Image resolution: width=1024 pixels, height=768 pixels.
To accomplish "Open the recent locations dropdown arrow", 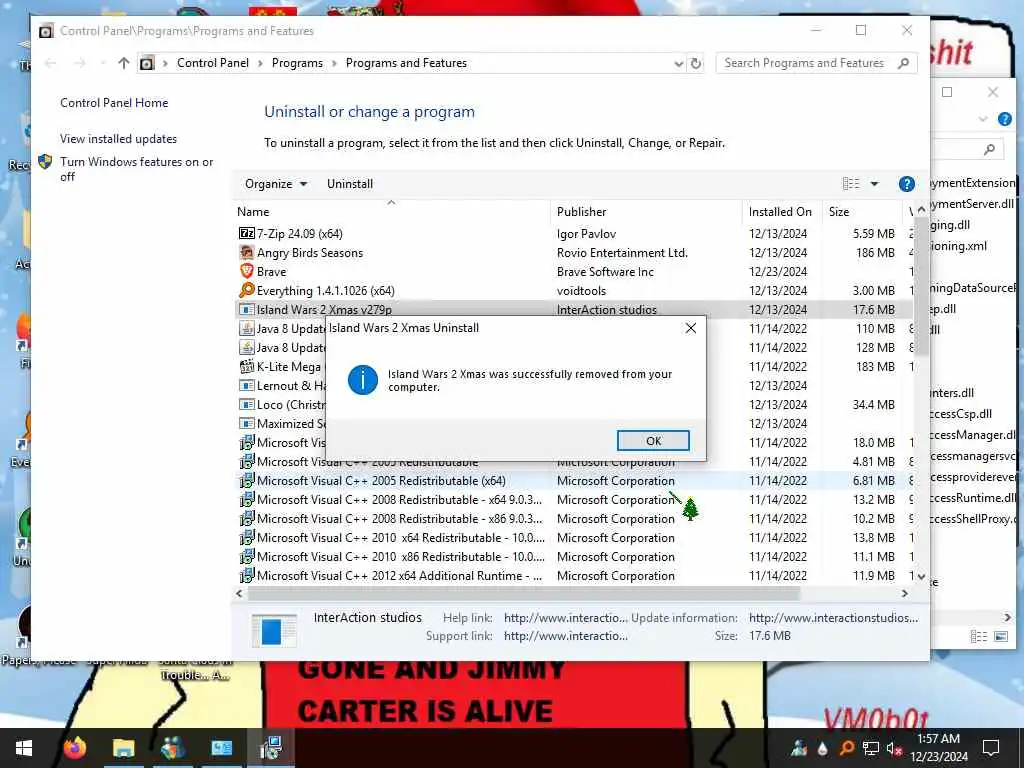I will [x=103, y=63].
